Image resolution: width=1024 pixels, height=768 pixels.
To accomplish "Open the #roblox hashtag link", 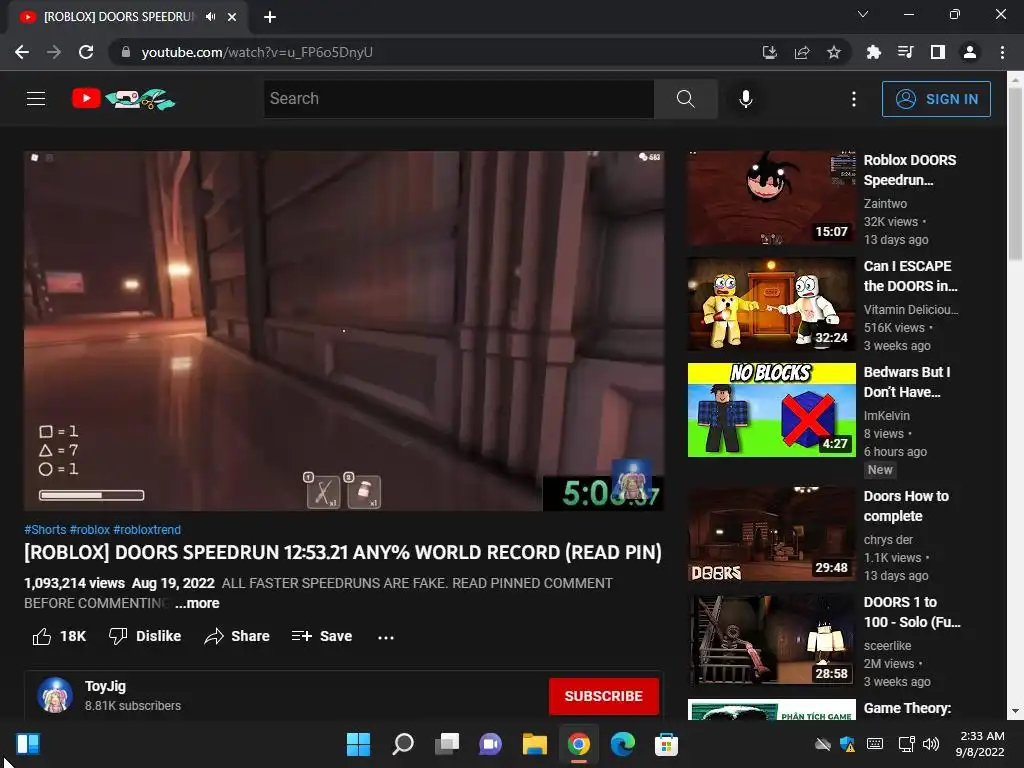I will (90, 530).
